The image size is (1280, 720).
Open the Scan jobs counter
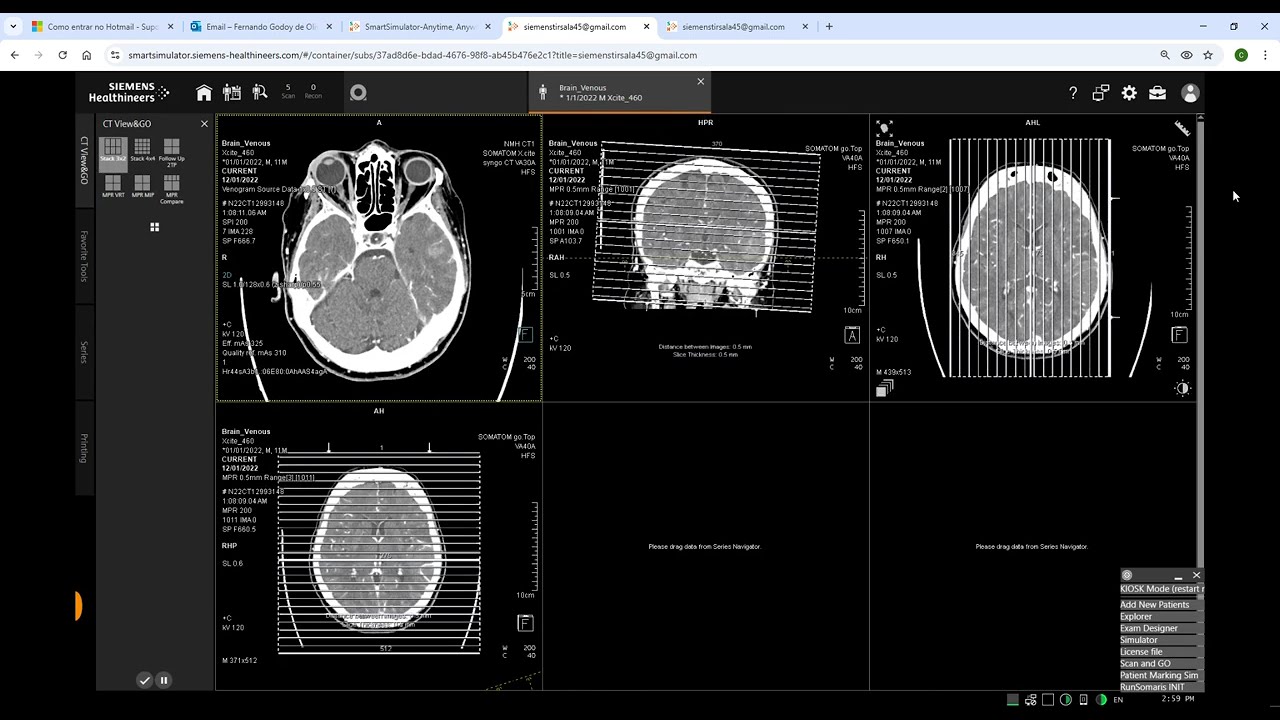(x=288, y=92)
